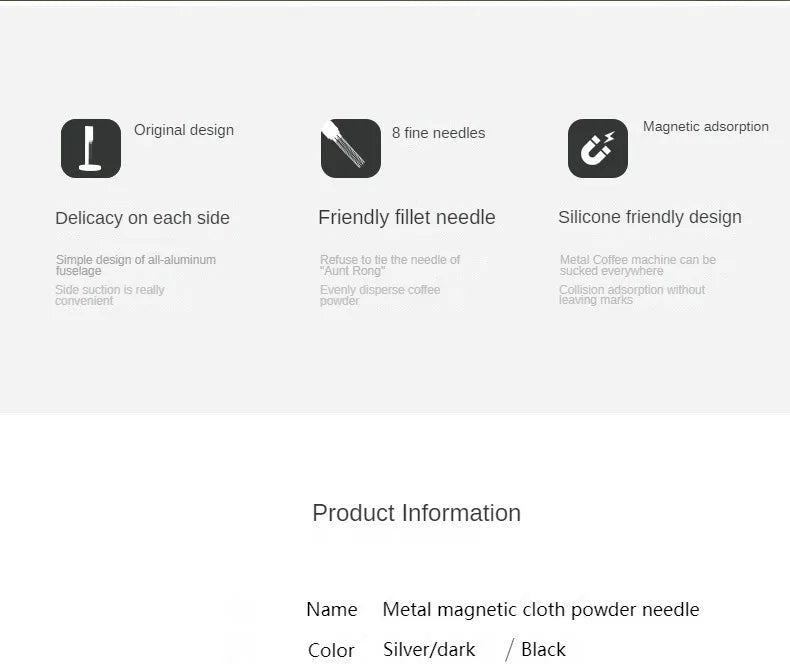Click the "8 fine needles" label
The height and width of the screenshot is (664, 790).
[438, 133]
